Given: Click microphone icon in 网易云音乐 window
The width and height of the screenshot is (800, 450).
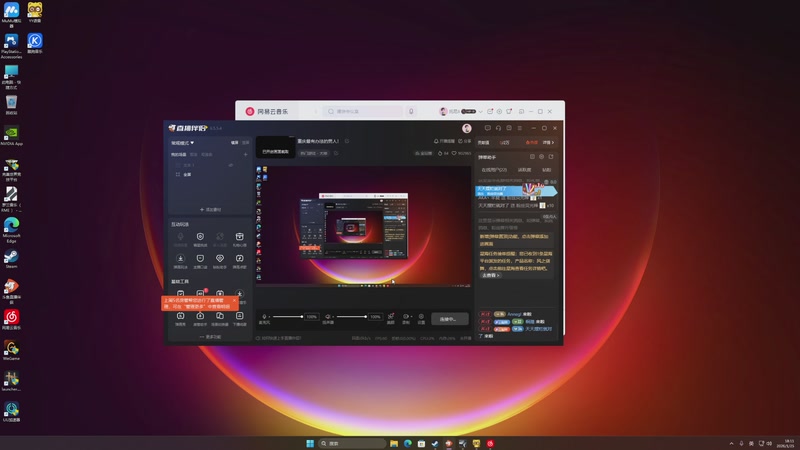Looking at the screenshot, I should coord(411,111).
